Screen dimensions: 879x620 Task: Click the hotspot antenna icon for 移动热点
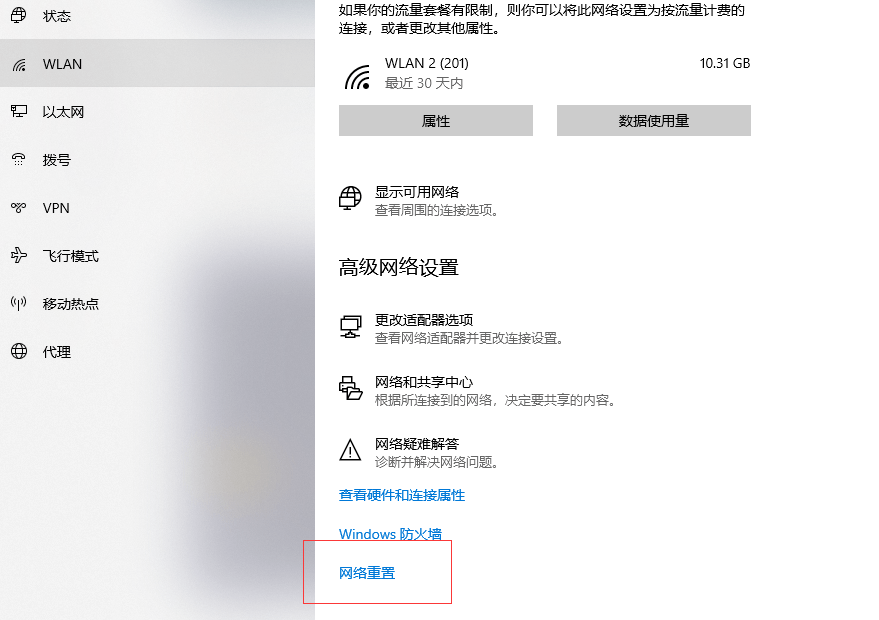[18, 303]
